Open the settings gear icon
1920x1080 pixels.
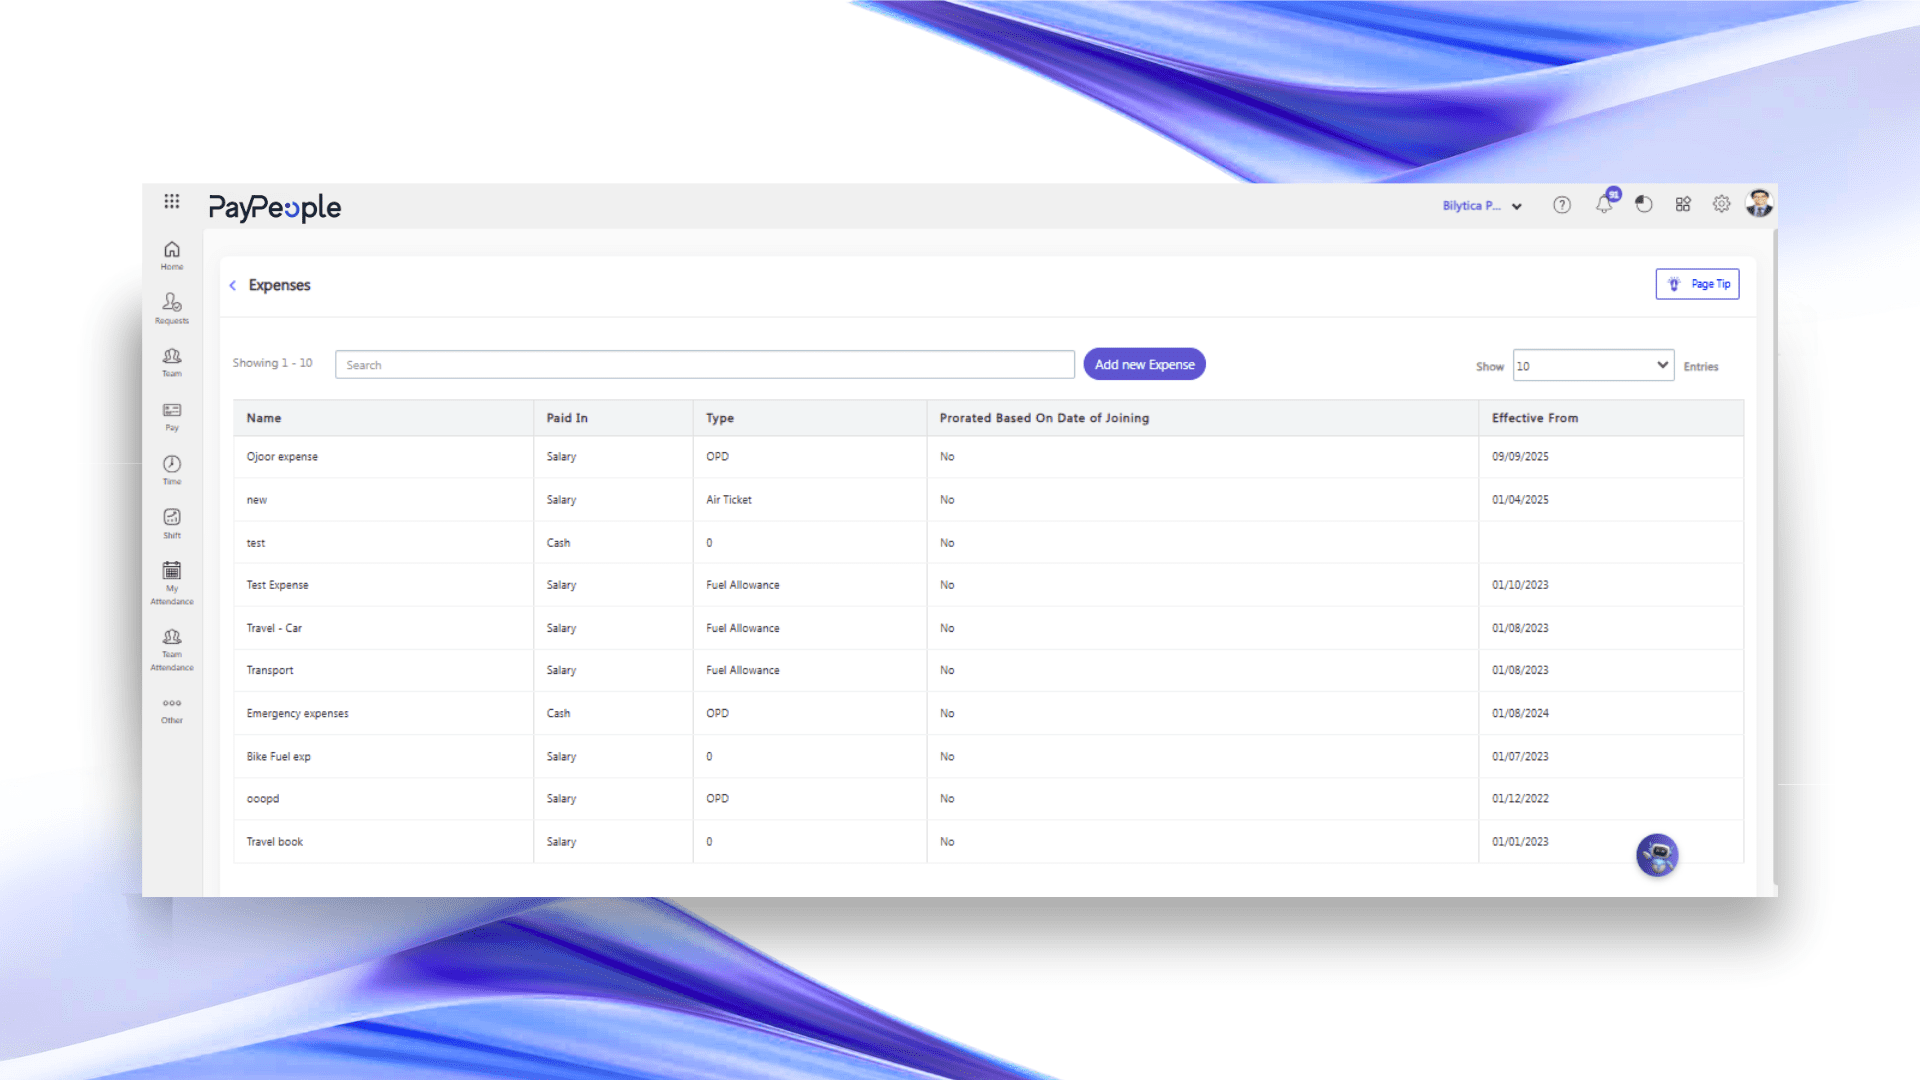pyautogui.click(x=1721, y=204)
